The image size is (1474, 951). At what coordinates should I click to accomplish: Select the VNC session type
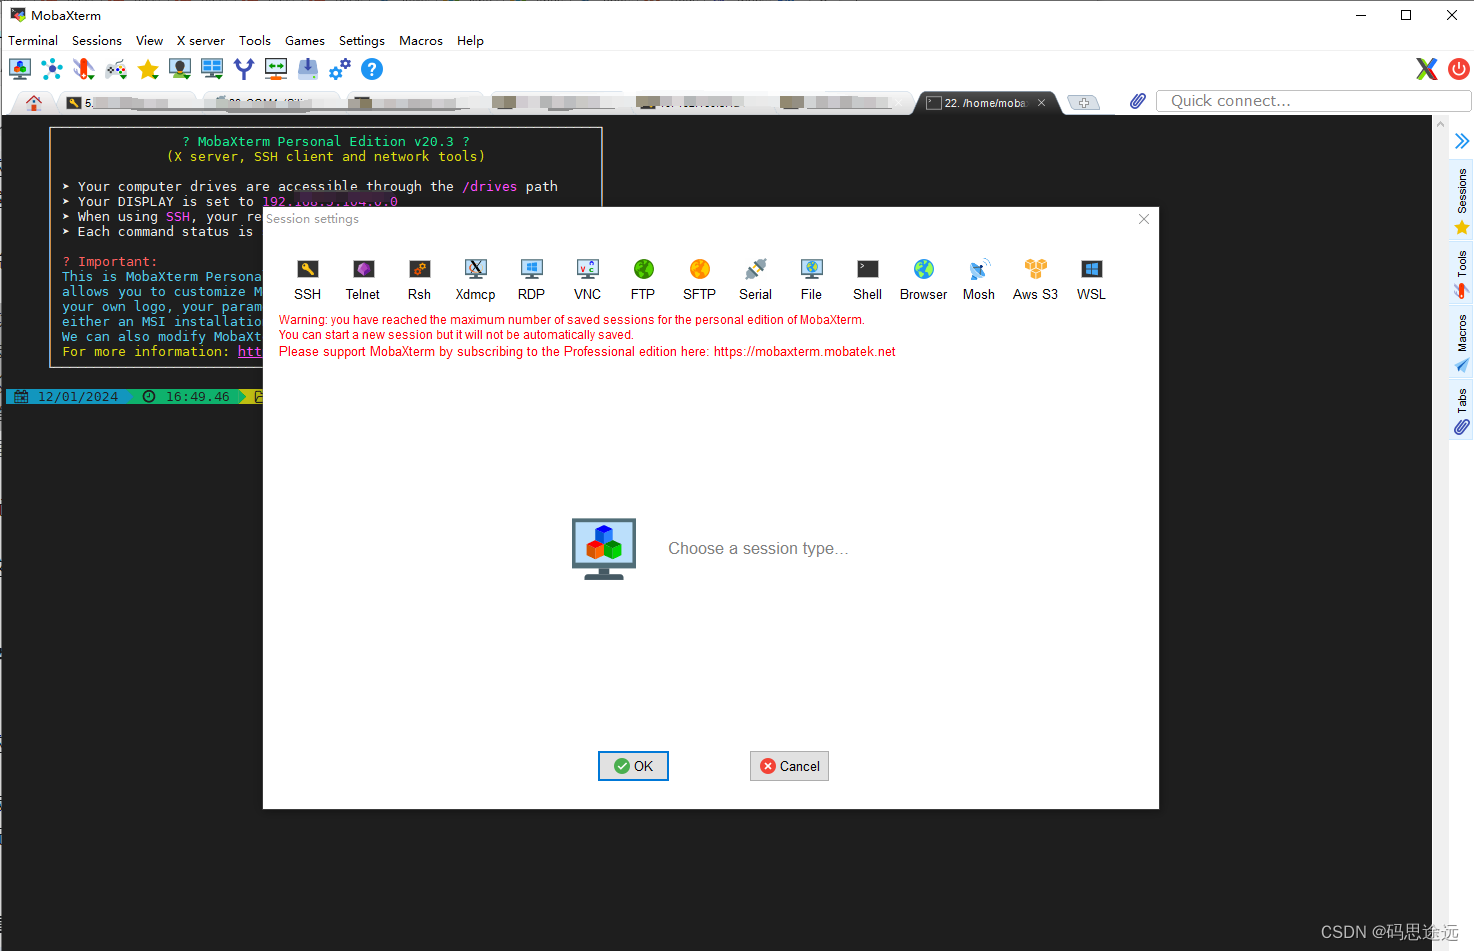[x=588, y=280]
